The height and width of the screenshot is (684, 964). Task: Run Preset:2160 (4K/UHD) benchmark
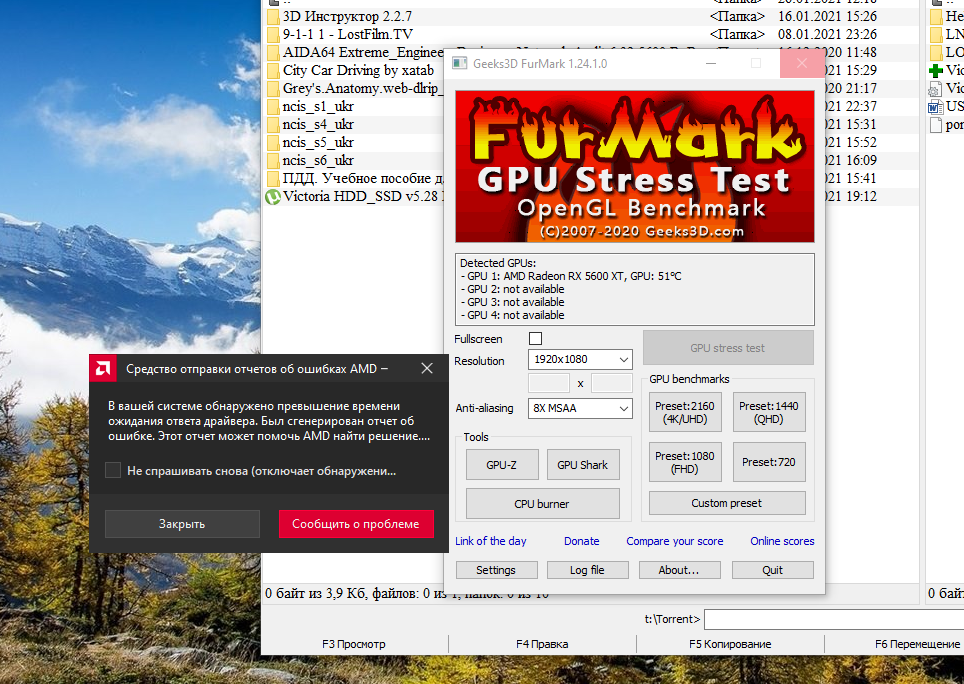pos(685,412)
